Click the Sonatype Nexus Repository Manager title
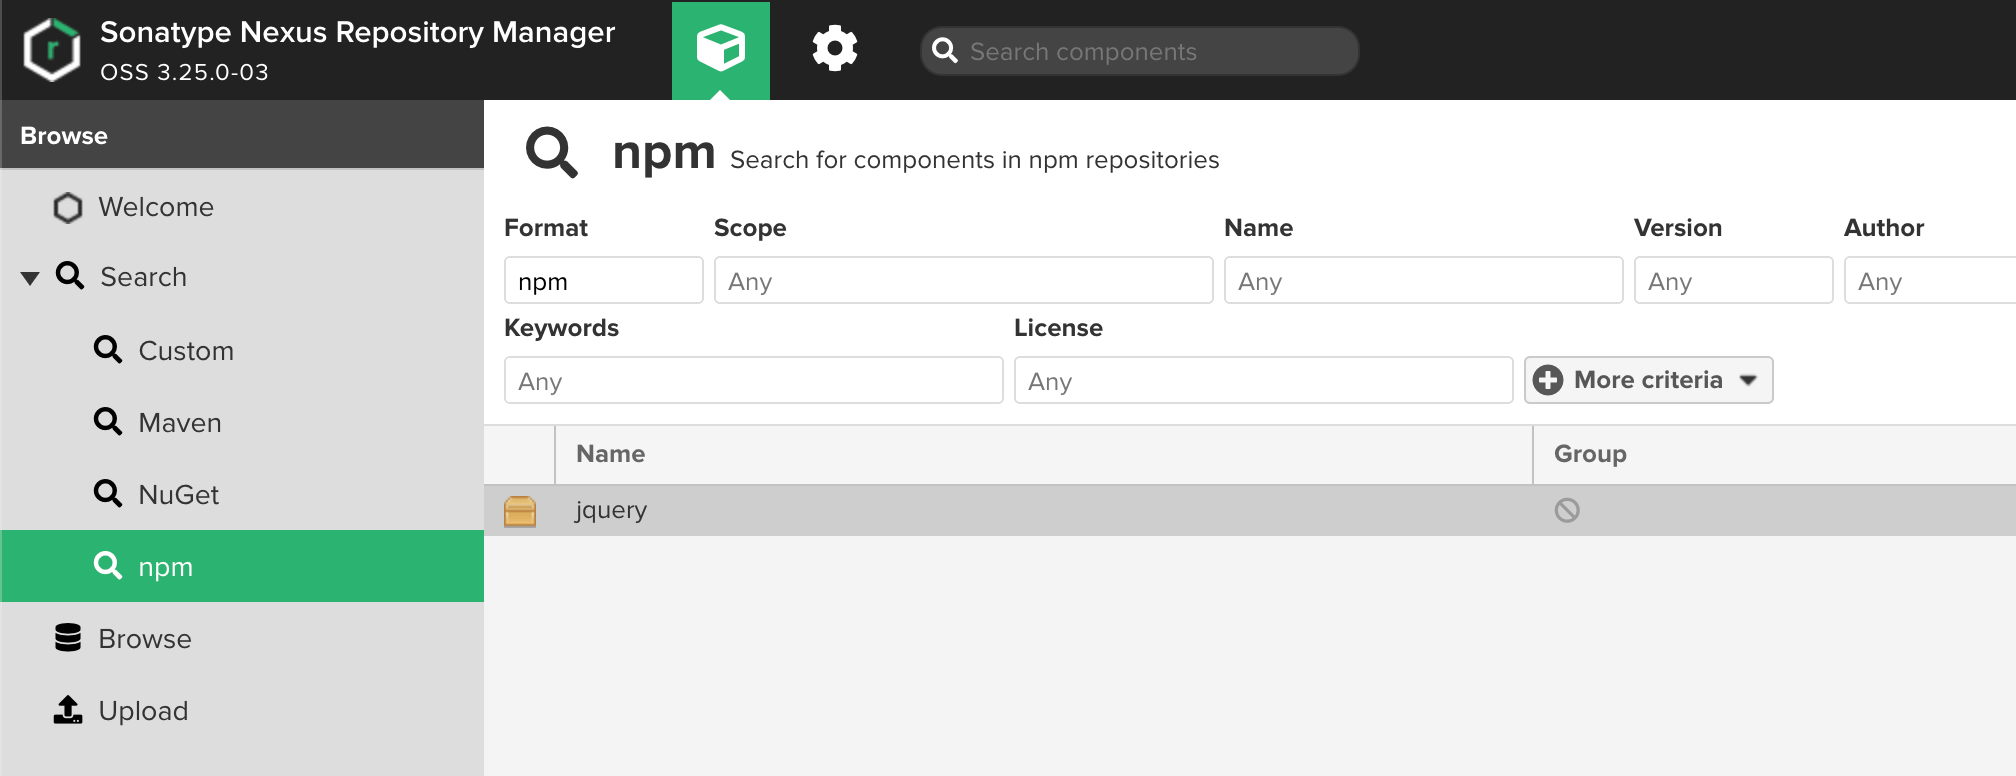This screenshot has height=776, width=2016. 357,33
